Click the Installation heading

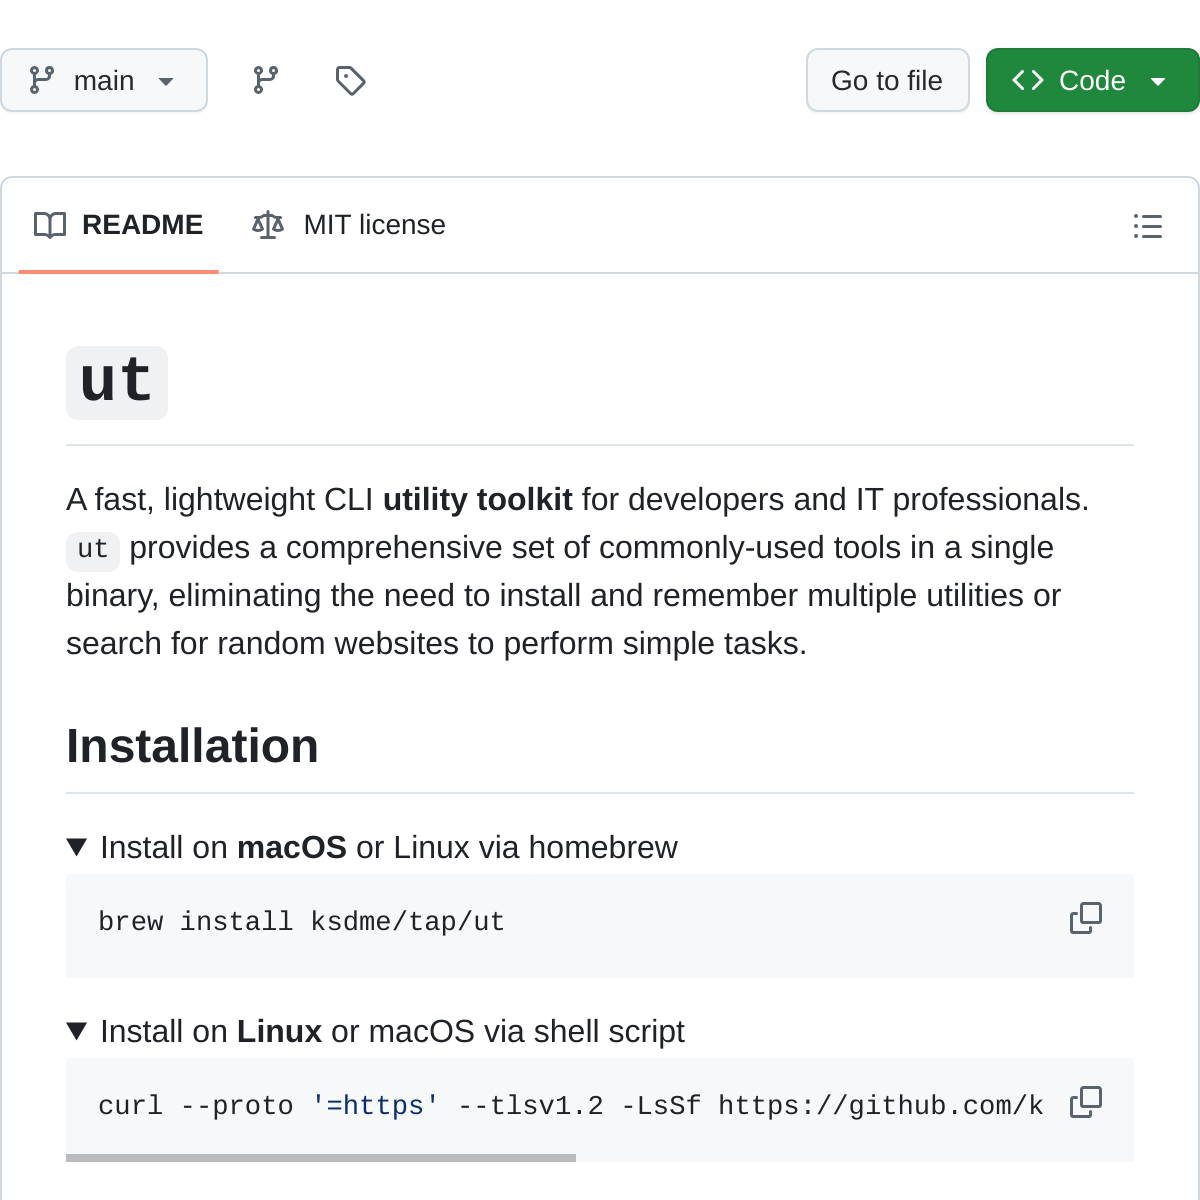click(x=192, y=746)
